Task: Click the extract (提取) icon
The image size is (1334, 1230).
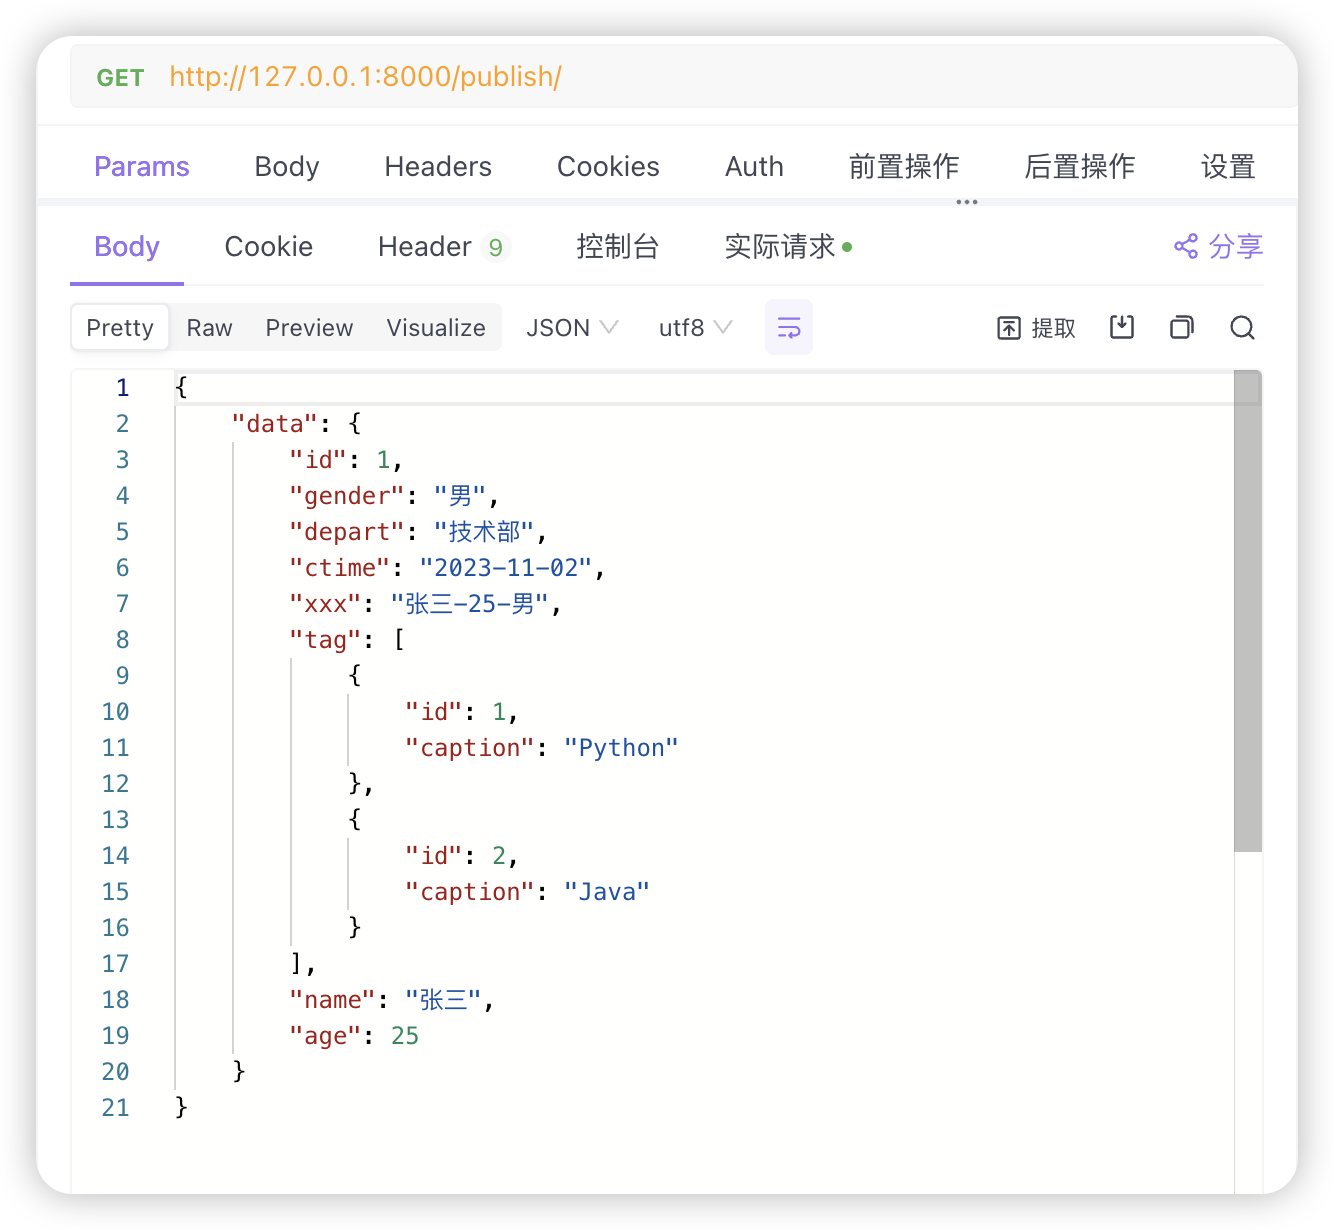Action: 1009,328
